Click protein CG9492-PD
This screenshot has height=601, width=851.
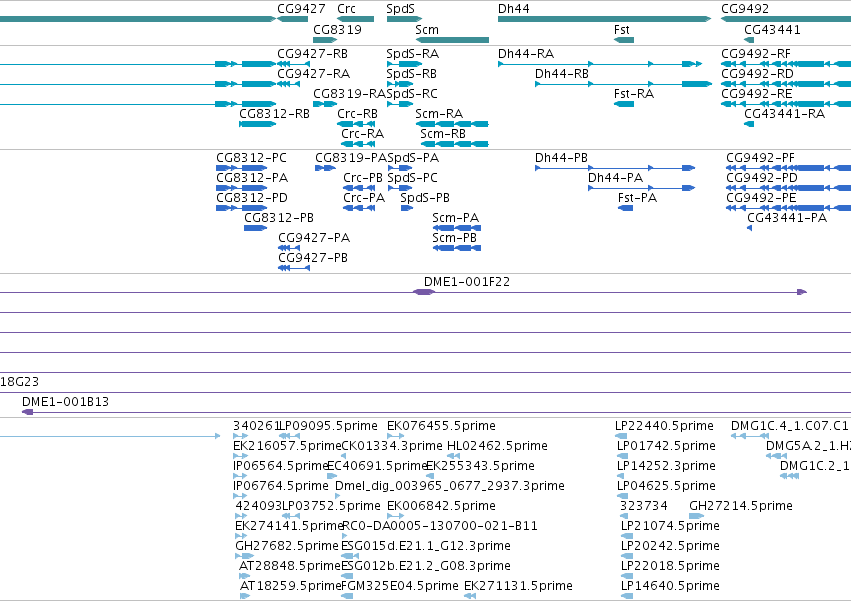[789, 188]
